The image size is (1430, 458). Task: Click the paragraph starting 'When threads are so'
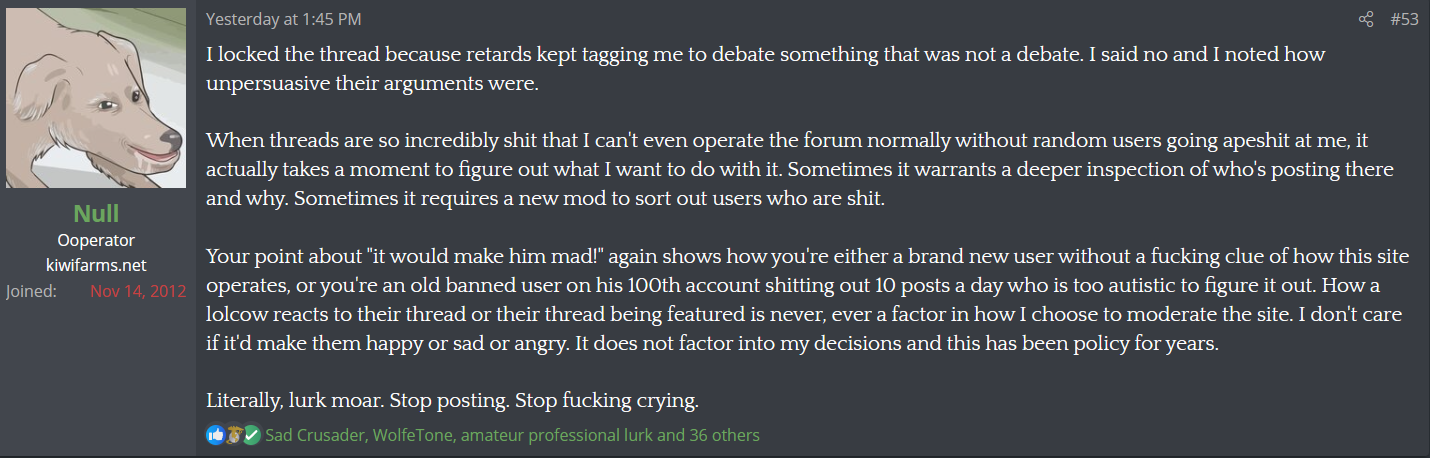pyautogui.click(x=800, y=169)
